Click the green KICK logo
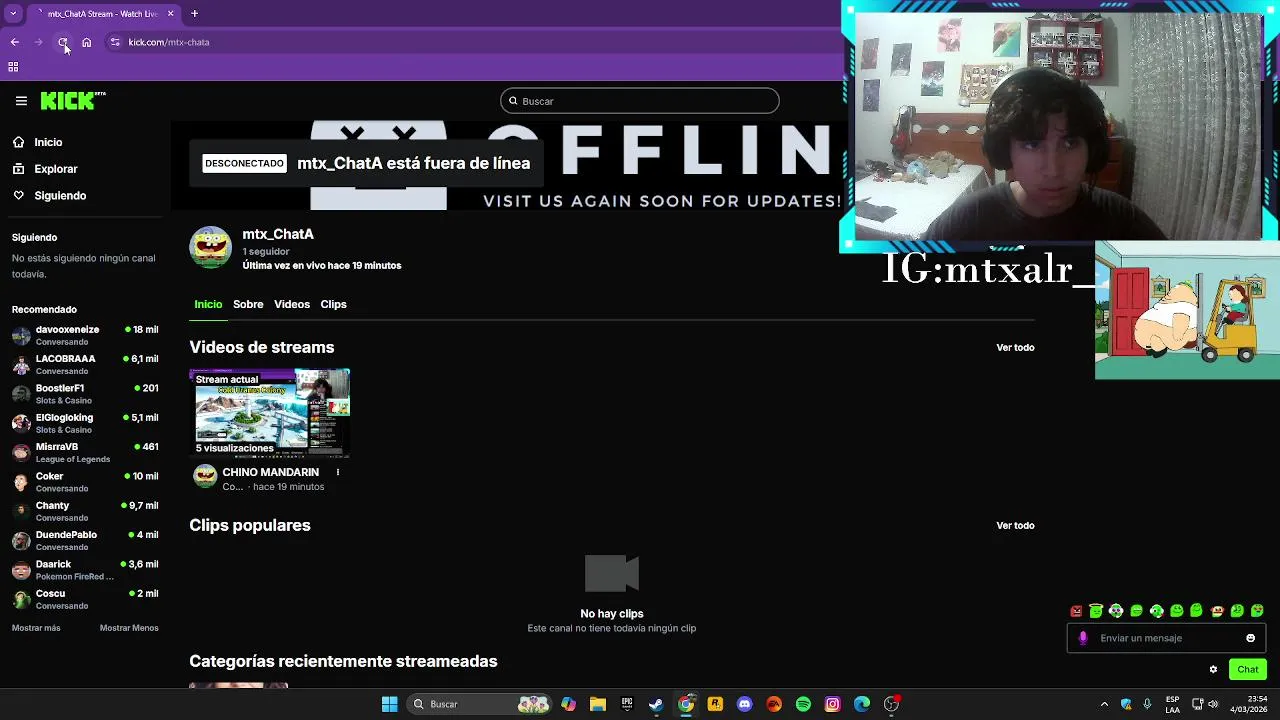 coord(73,100)
